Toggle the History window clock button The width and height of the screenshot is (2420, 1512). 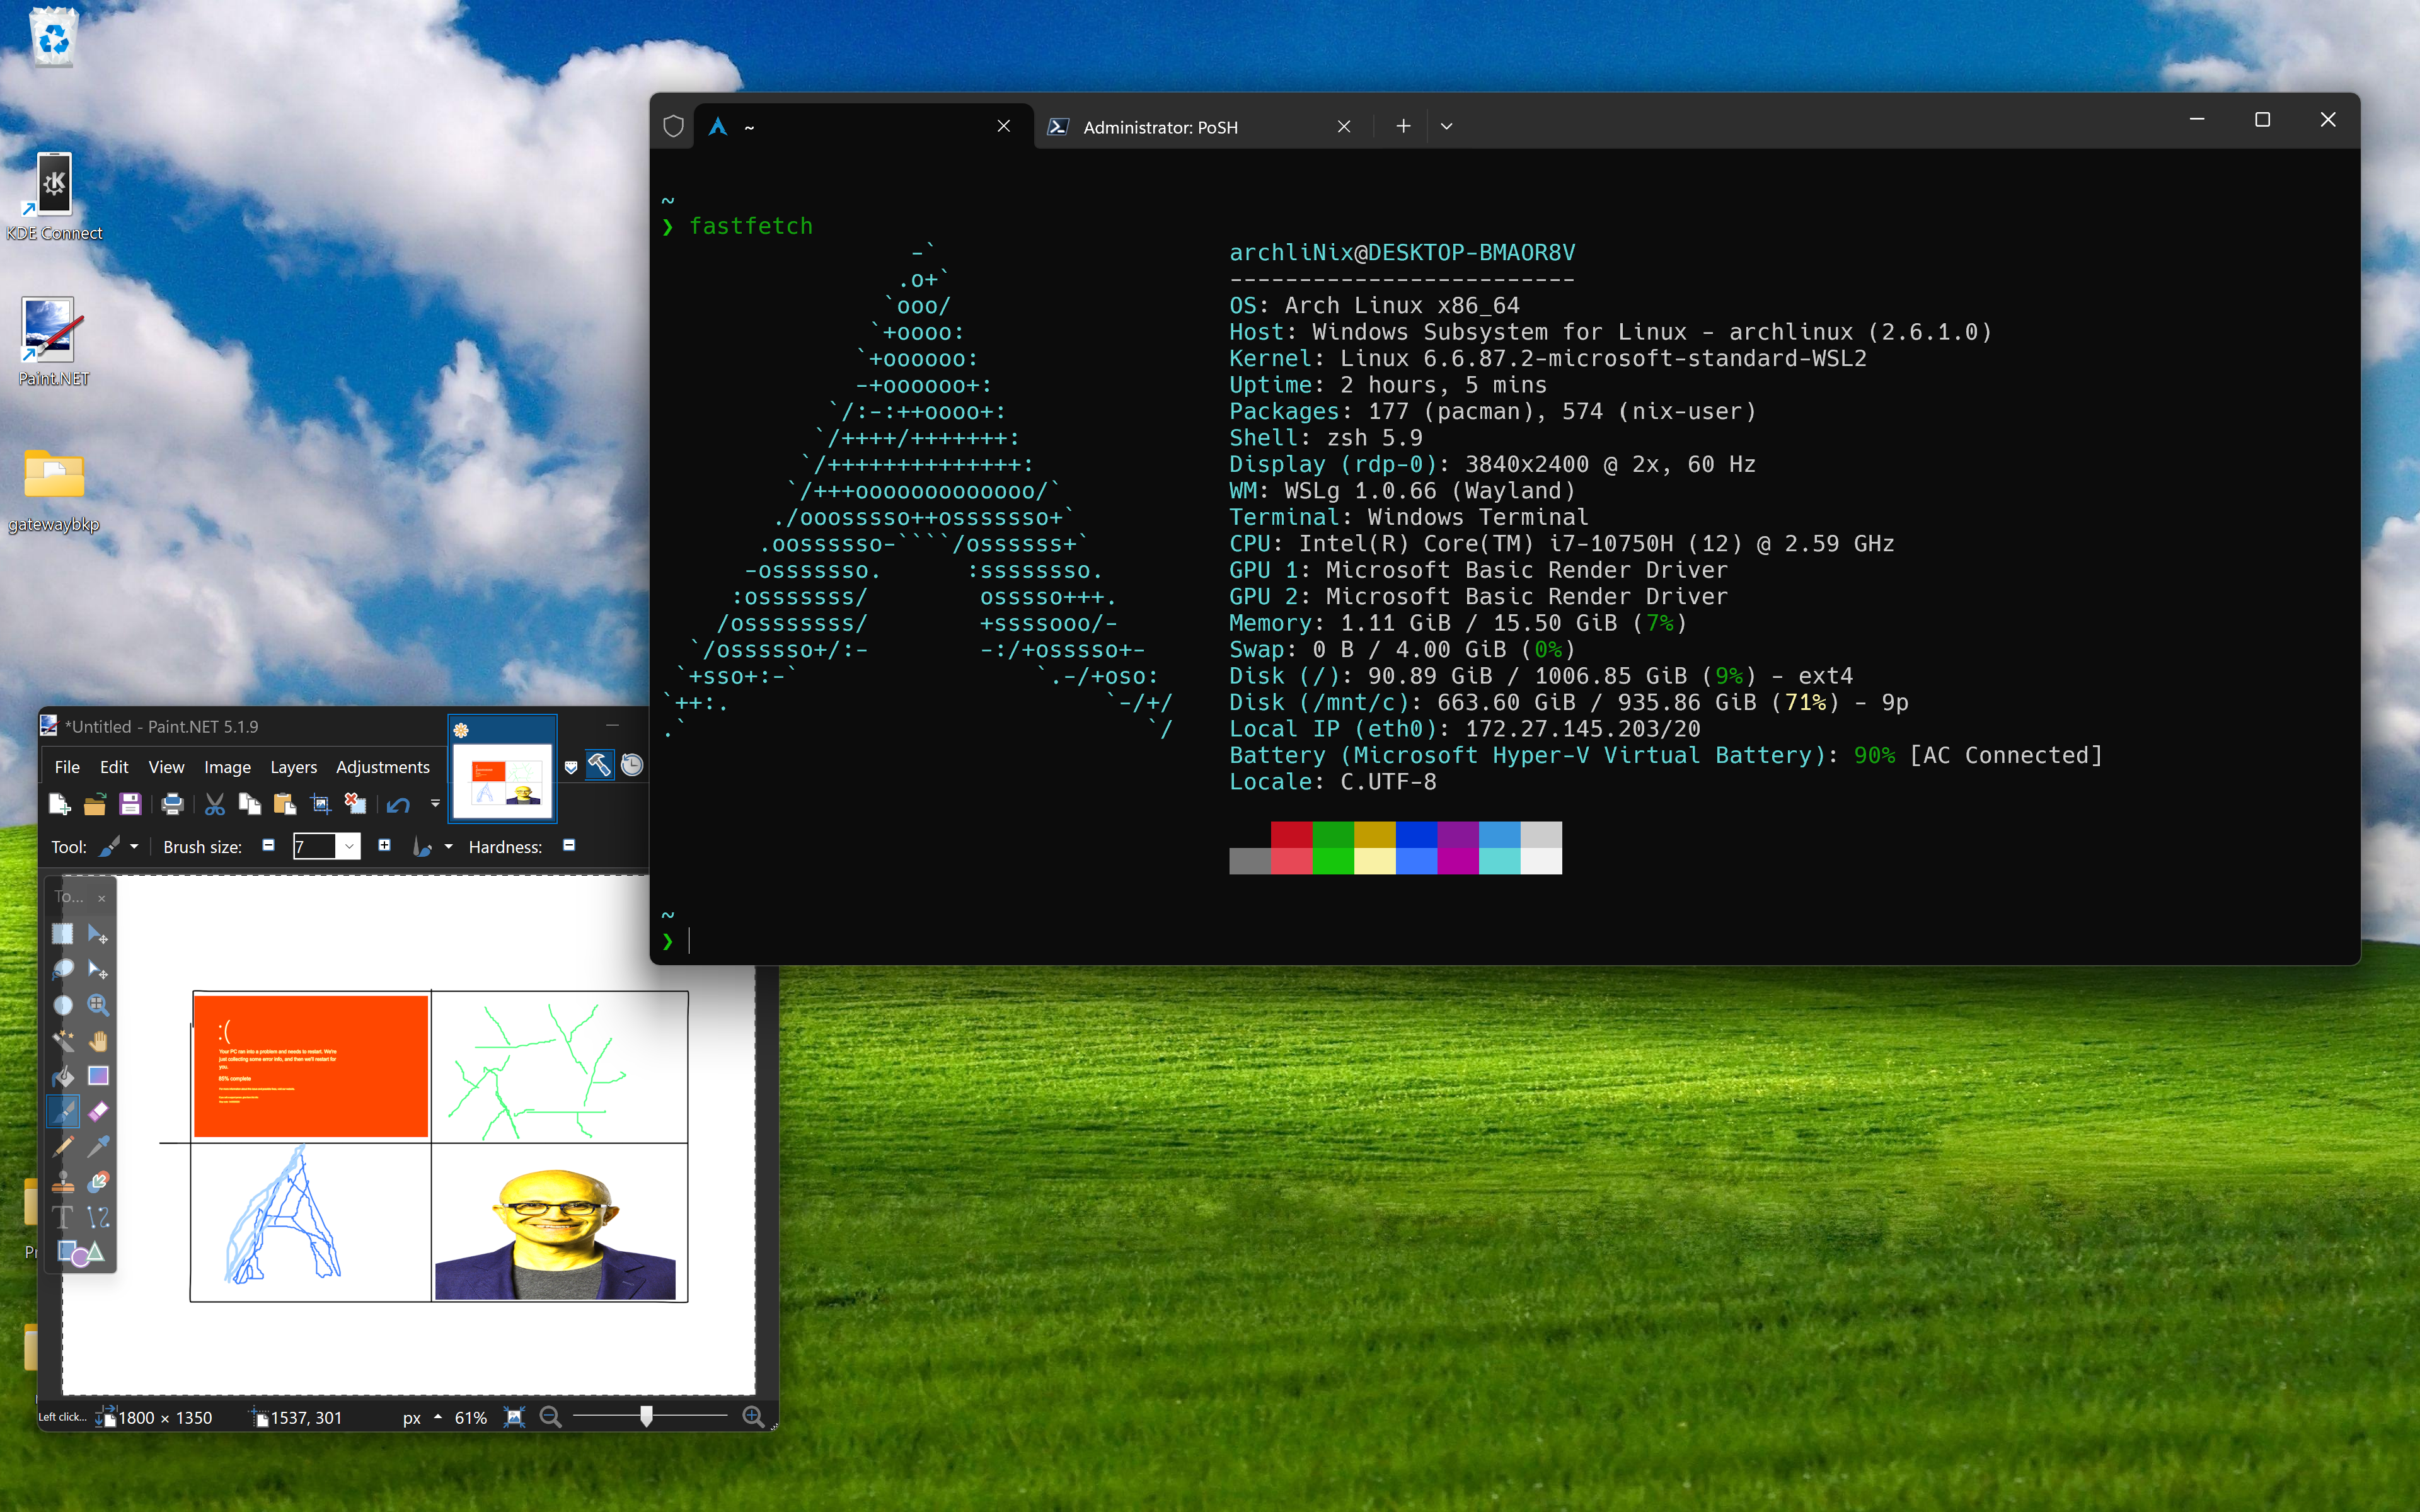pyautogui.click(x=632, y=766)
